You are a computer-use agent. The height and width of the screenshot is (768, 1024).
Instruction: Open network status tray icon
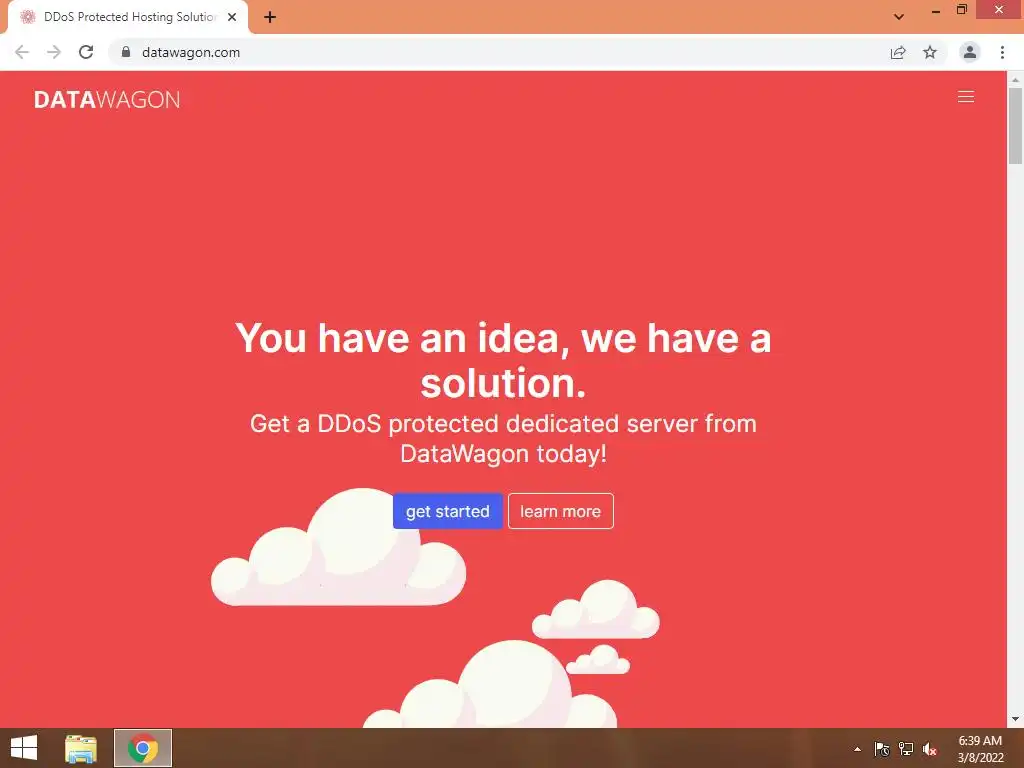click(x=906, y=749)
